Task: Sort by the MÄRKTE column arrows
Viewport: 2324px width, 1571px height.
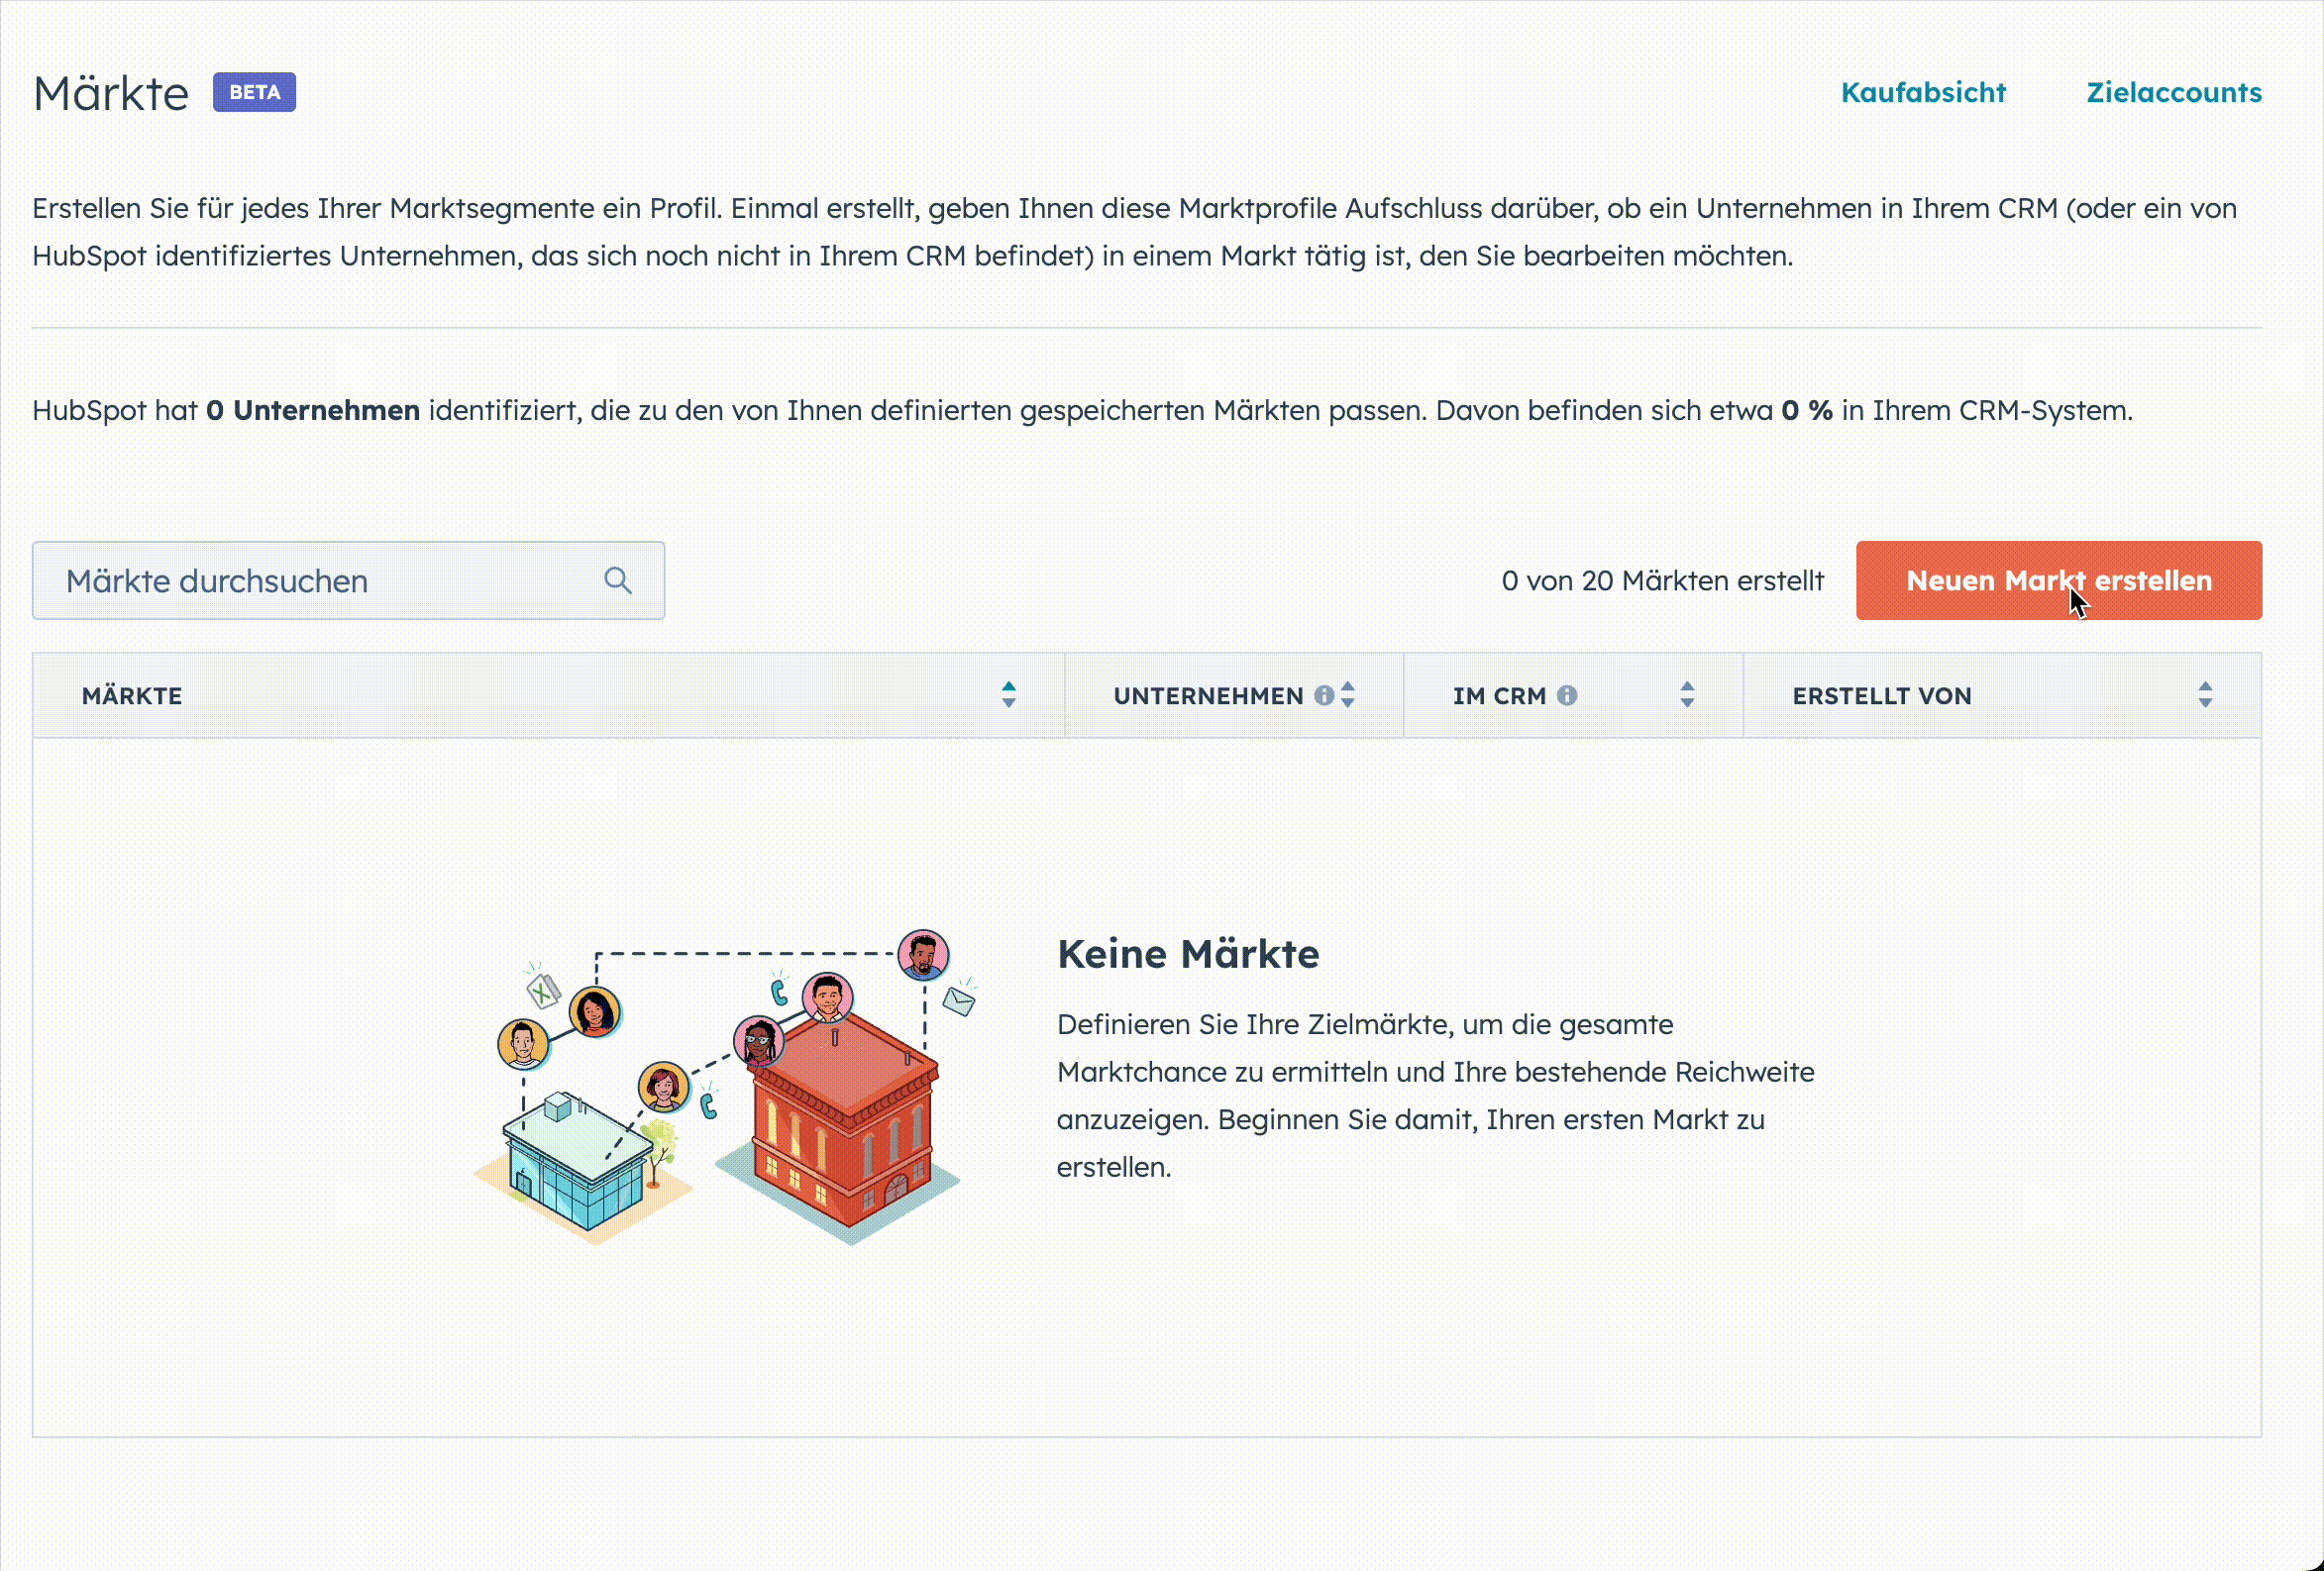Action: 1008,696
